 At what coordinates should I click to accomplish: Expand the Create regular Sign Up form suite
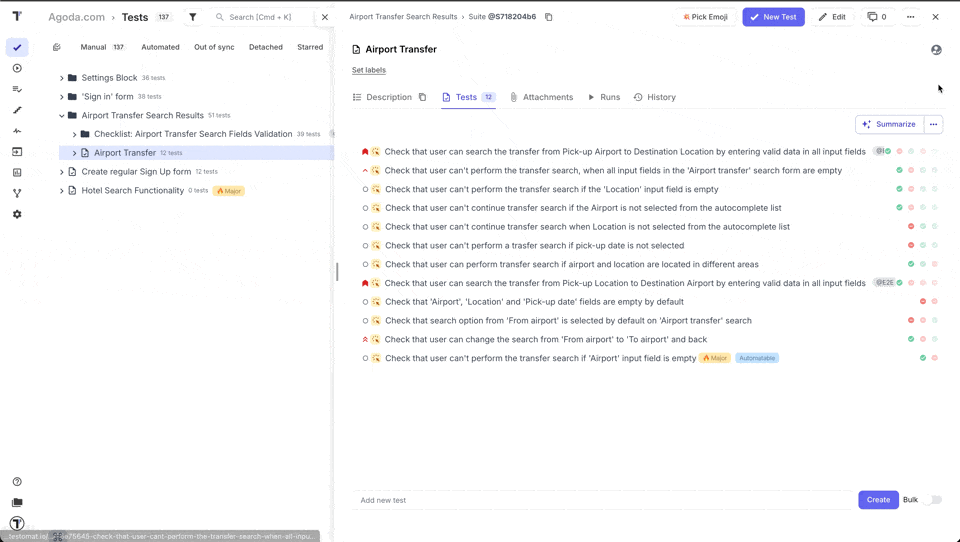tap(61, 172)
